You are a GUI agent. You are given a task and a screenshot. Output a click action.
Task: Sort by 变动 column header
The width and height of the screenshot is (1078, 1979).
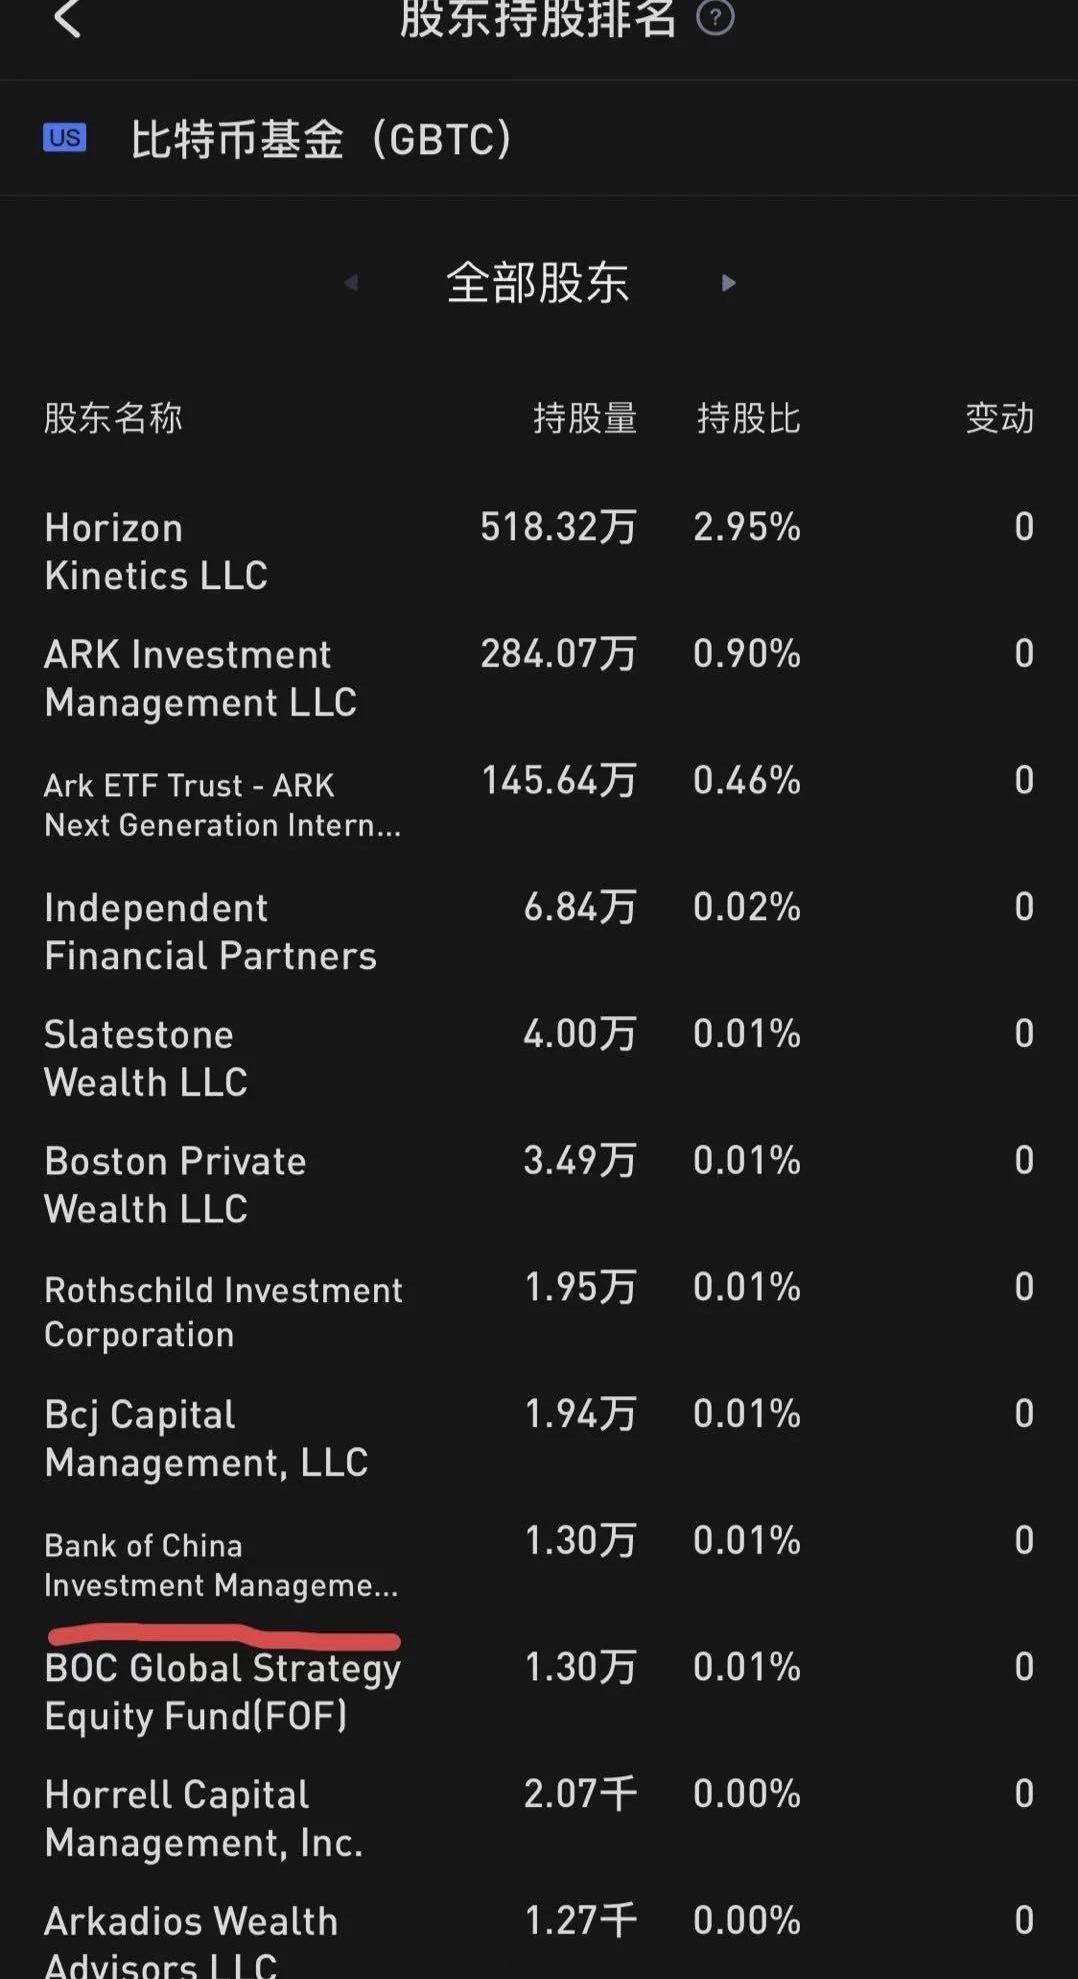999,418
